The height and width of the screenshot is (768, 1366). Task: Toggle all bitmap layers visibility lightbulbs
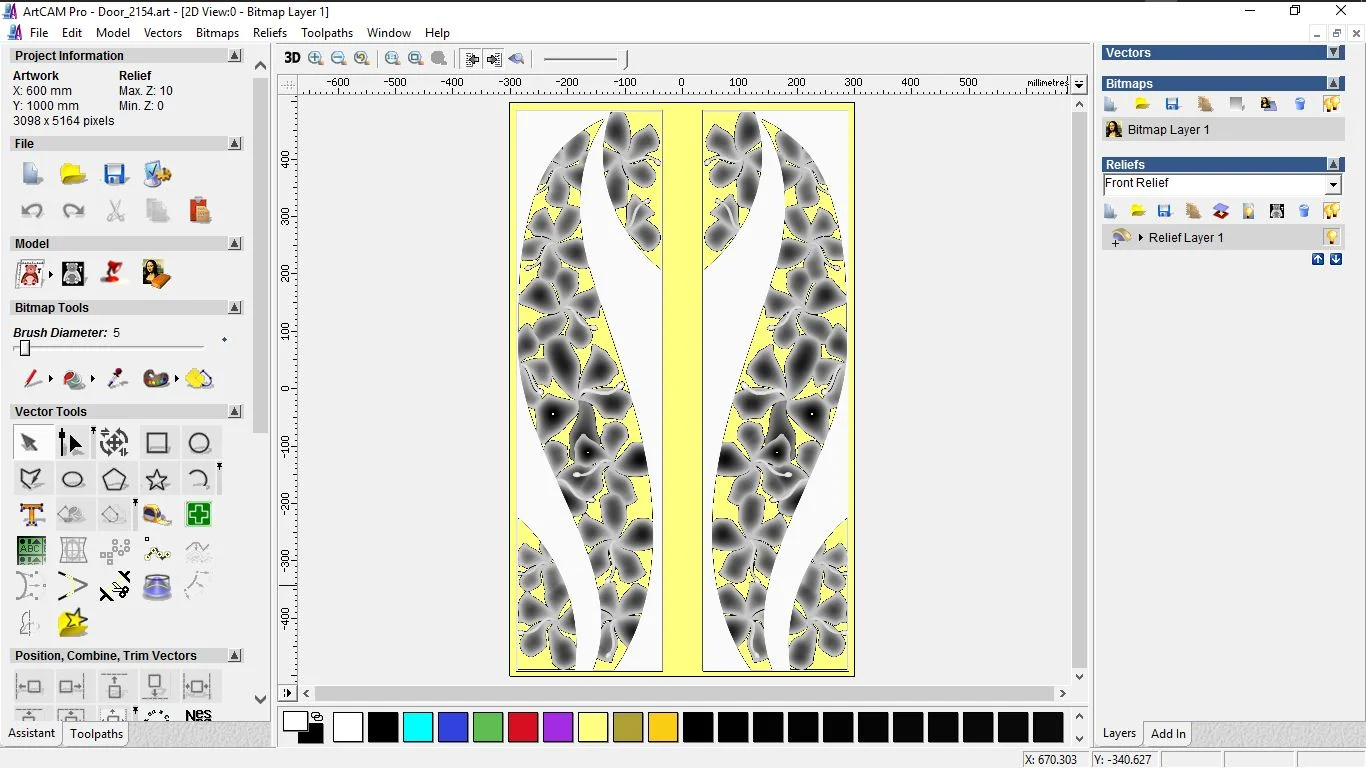pos(1331,104)
